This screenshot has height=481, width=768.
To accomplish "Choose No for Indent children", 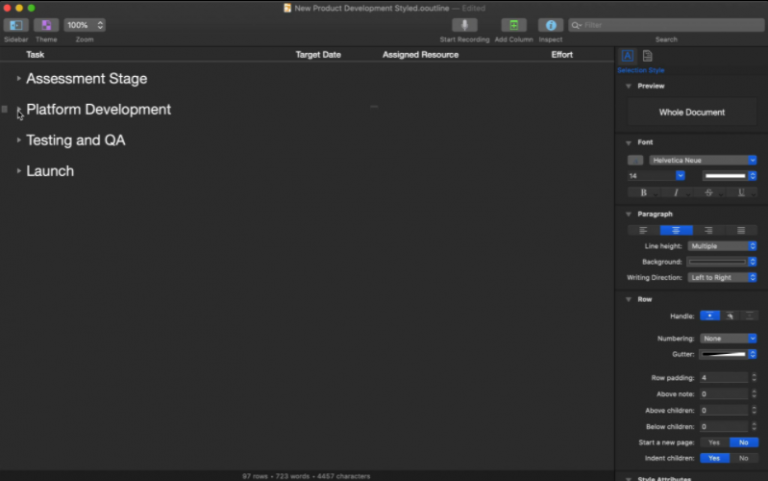I will click(744, 458).
